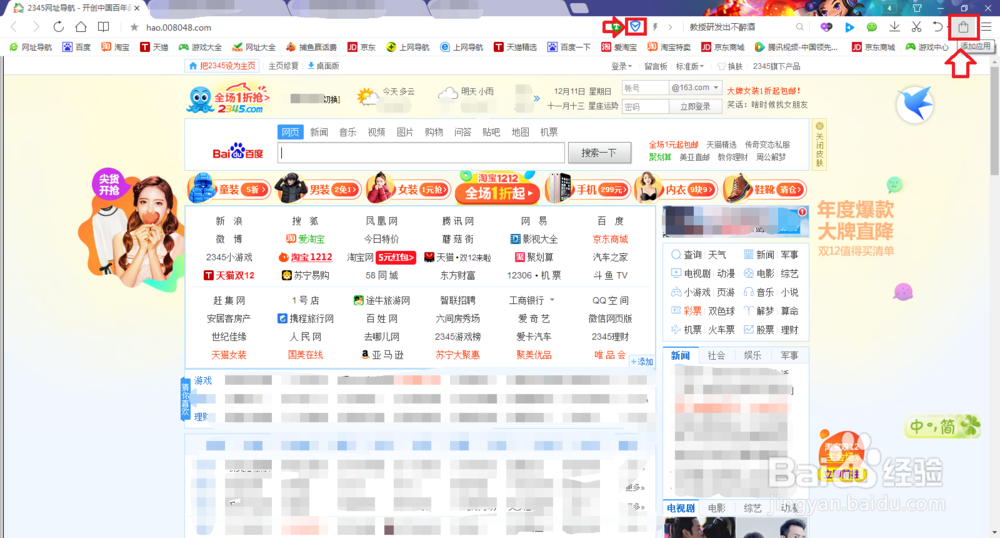Click the 搜索一下 search button
Image resolution: width=1000 pixels, height=538 pixels.
click(599, 153)
